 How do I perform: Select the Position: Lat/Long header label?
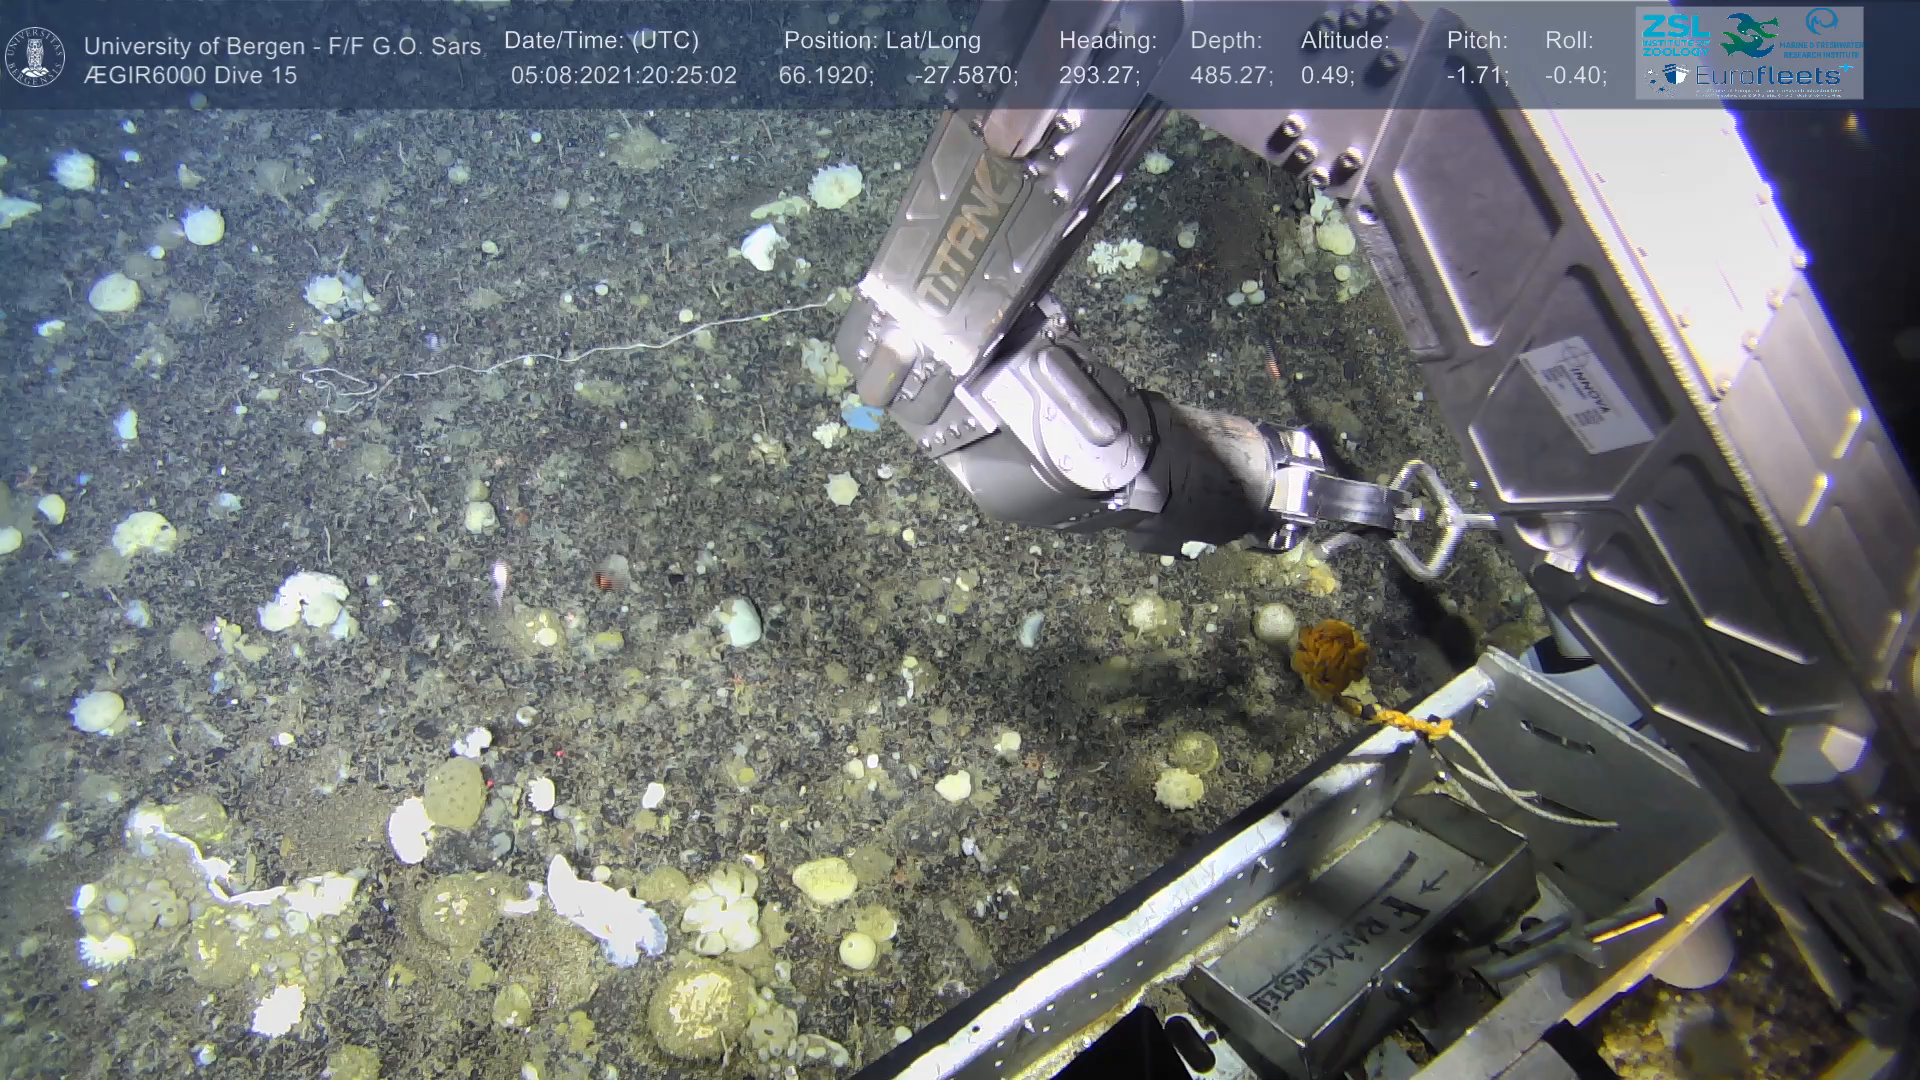tap(882, 41)
